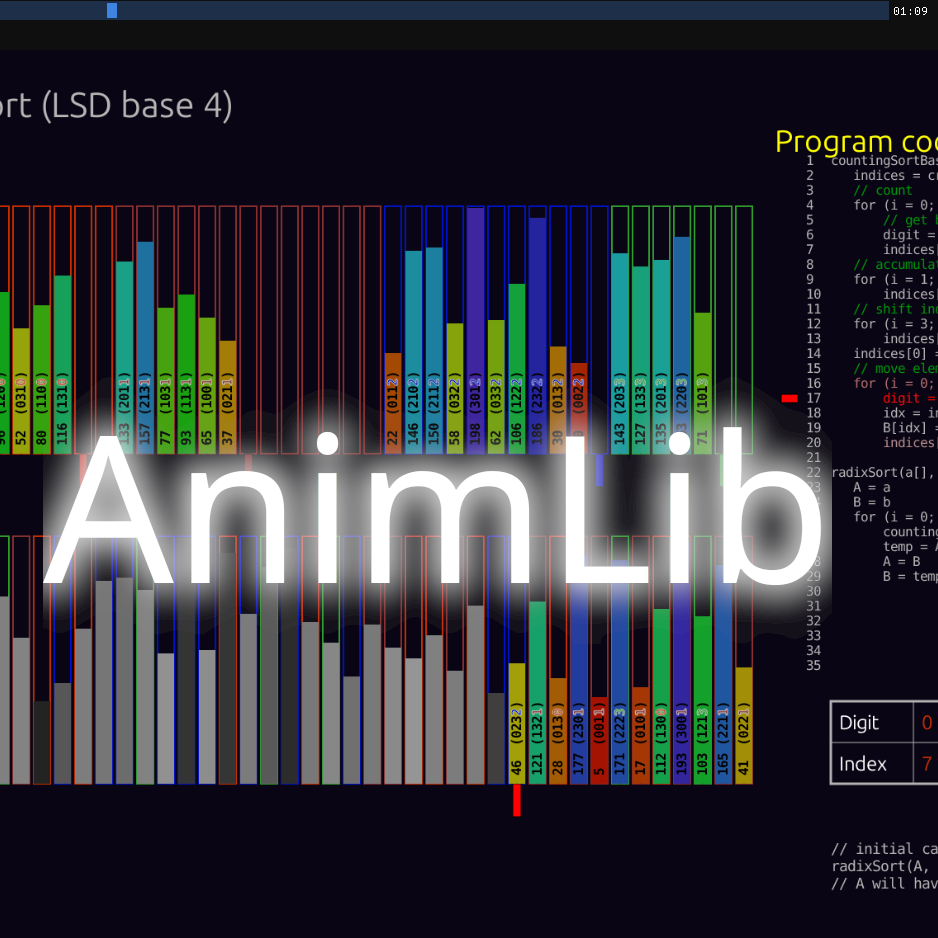Click the Program code heading
Viewport: 938px width, 938px height.
point(856,142)
